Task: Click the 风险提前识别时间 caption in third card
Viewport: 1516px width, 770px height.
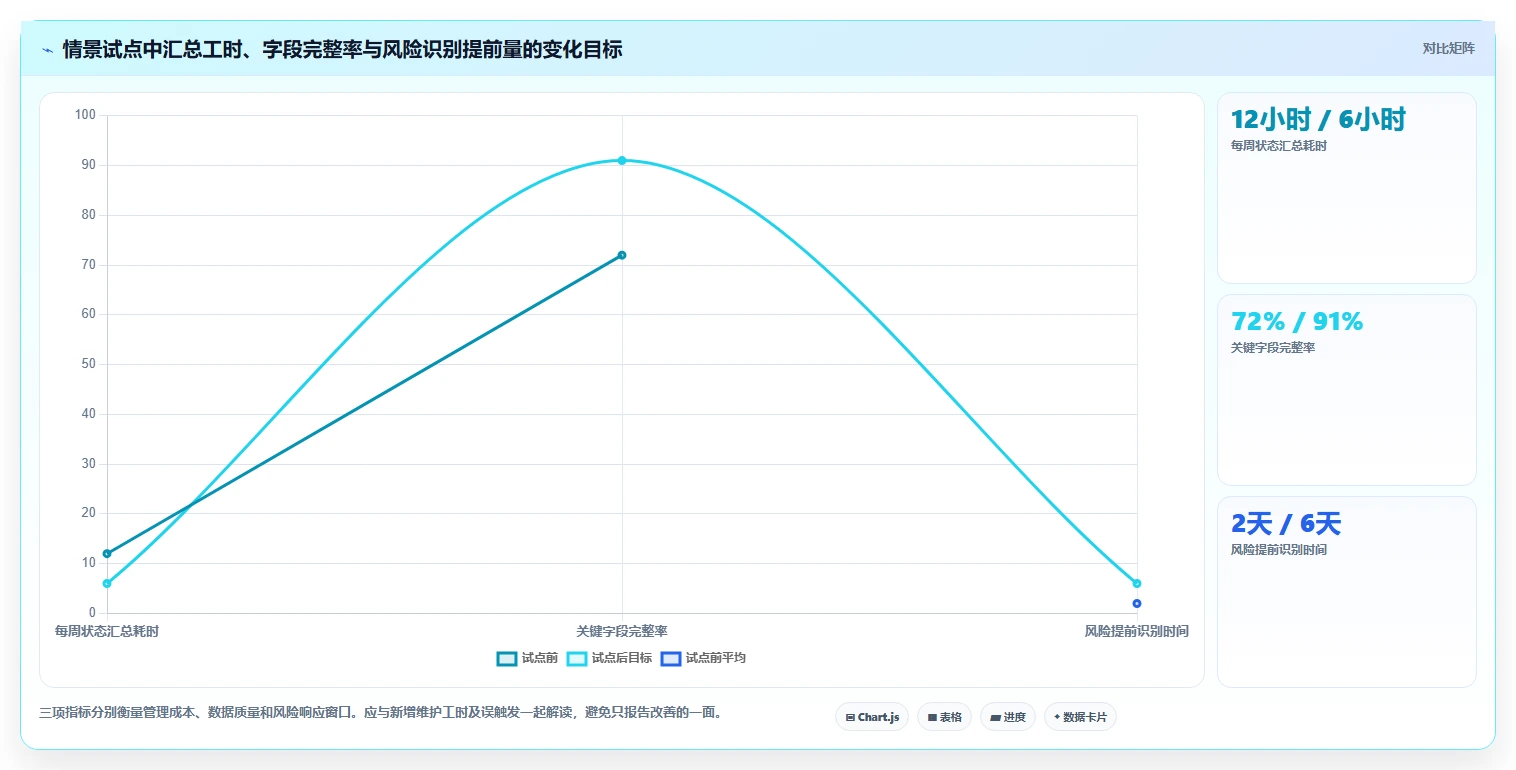Action: (1279, 550)
